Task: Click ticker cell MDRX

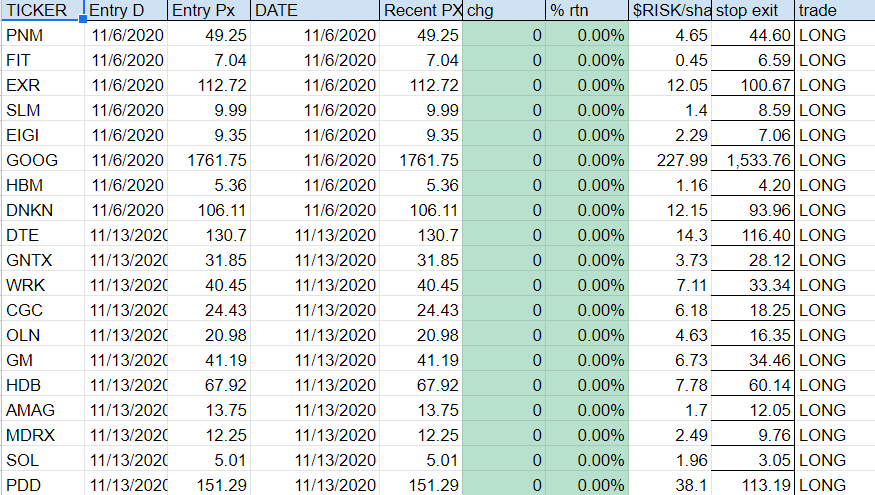Action: click(x=42, y=435)
